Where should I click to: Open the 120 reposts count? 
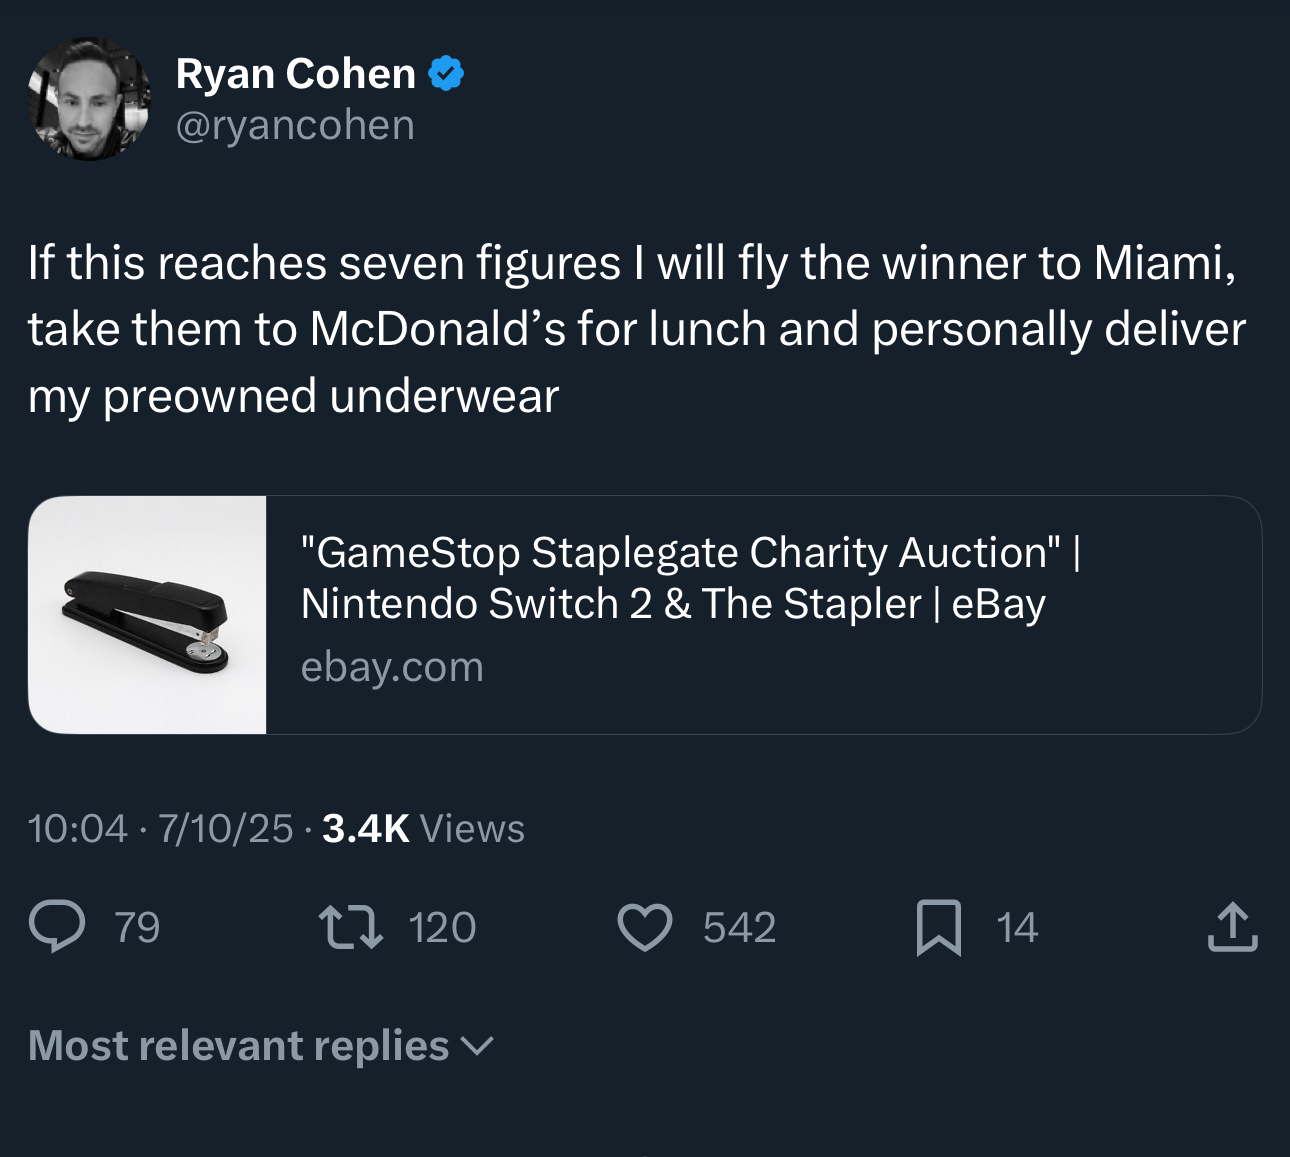(442, 928)
